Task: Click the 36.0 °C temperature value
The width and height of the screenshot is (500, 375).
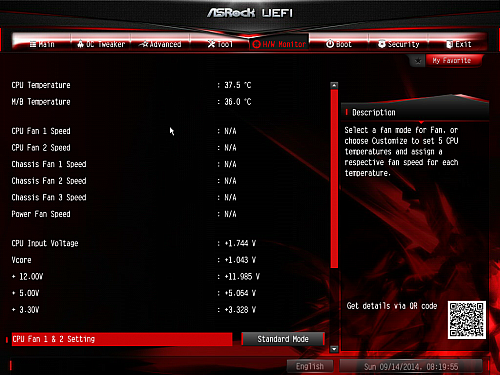Action: point(238,102)
